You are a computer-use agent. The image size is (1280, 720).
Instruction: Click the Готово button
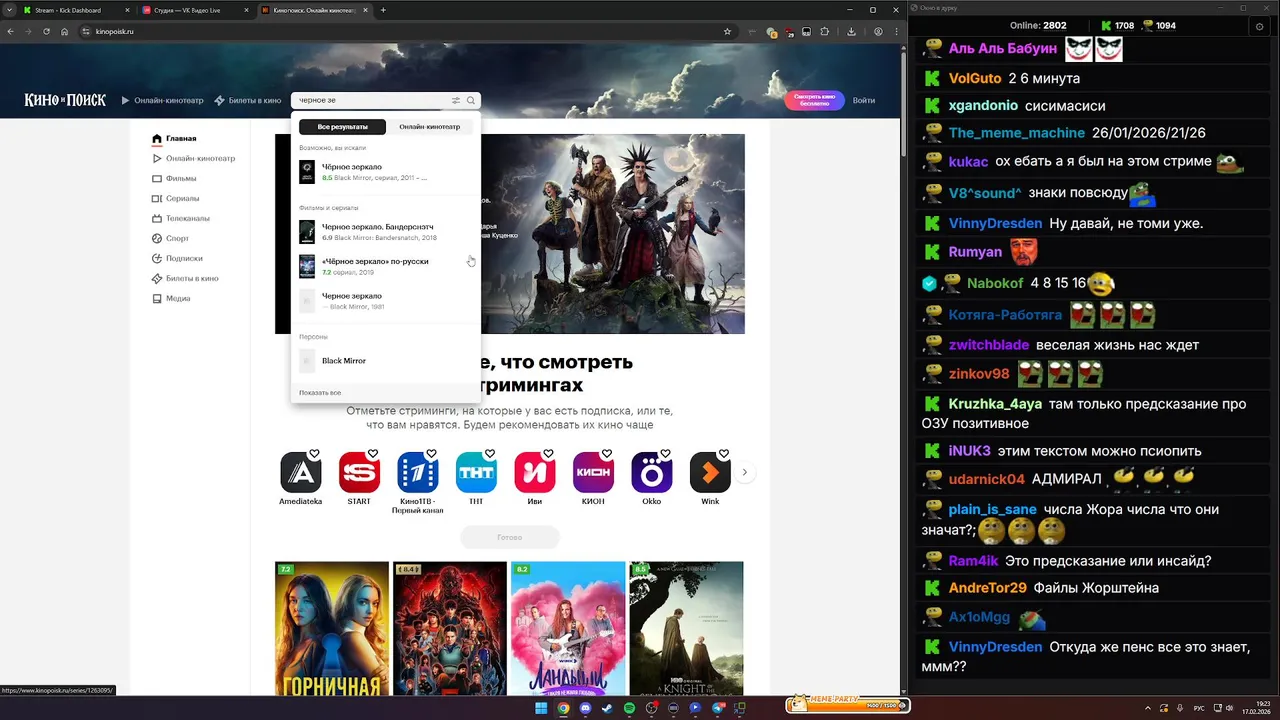pos(510,537)
